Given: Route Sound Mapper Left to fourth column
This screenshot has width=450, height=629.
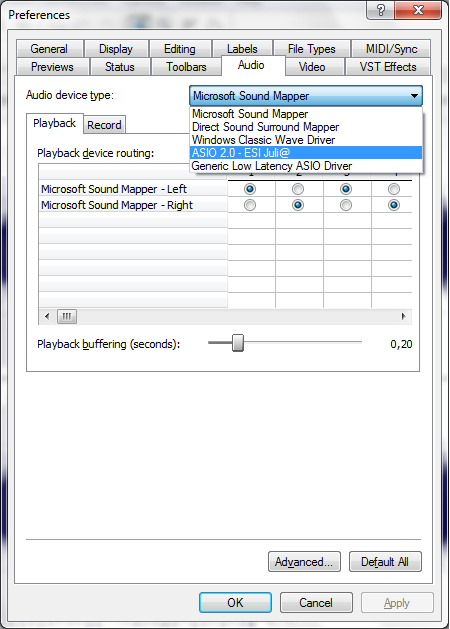Looking at the screenshot, I should point(394,189).
